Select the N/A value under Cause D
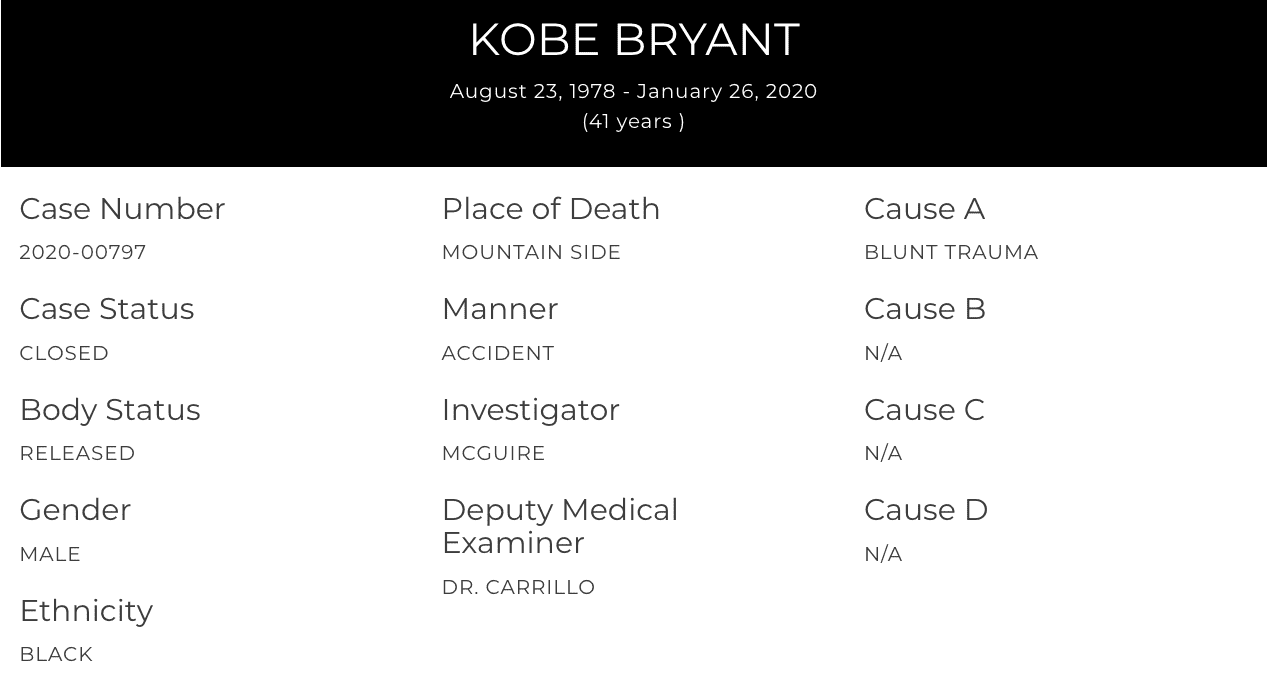Image resolution: width=1267 pixels, height=673 pixels. tap(883, 554)
